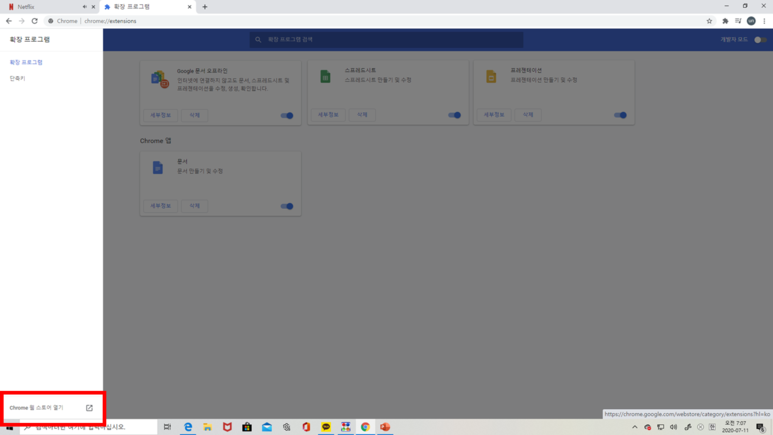Open File Explorer from taskbar
The image size is (773, 435).
click(x=208, y=427)
